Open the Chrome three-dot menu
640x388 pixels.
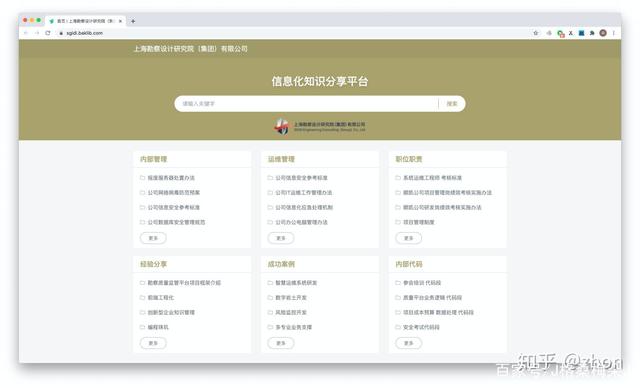(x=613, y=33)
